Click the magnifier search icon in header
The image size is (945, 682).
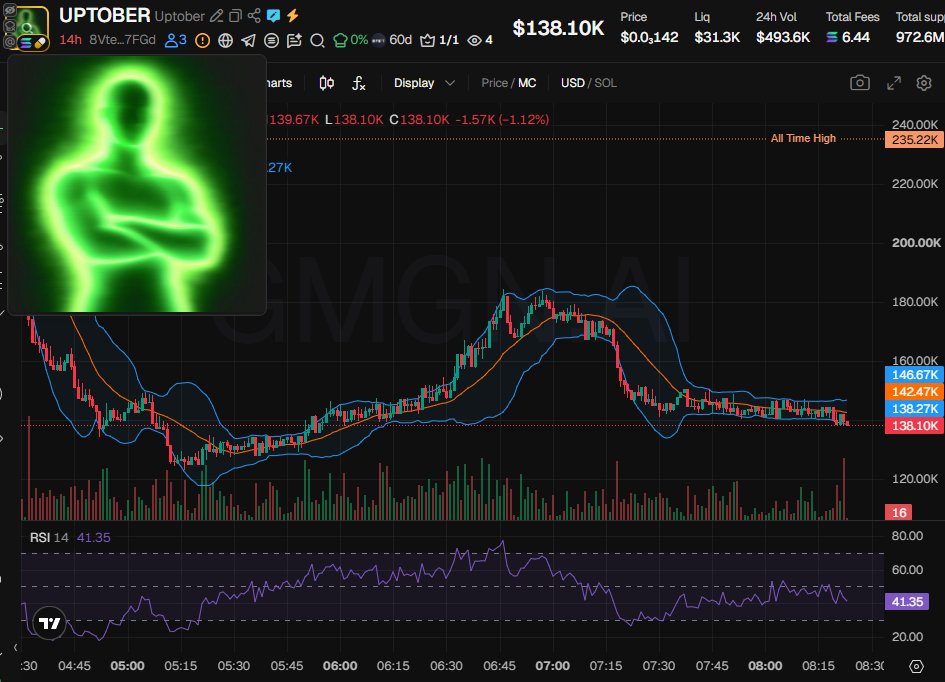click(x=317, y=40)
